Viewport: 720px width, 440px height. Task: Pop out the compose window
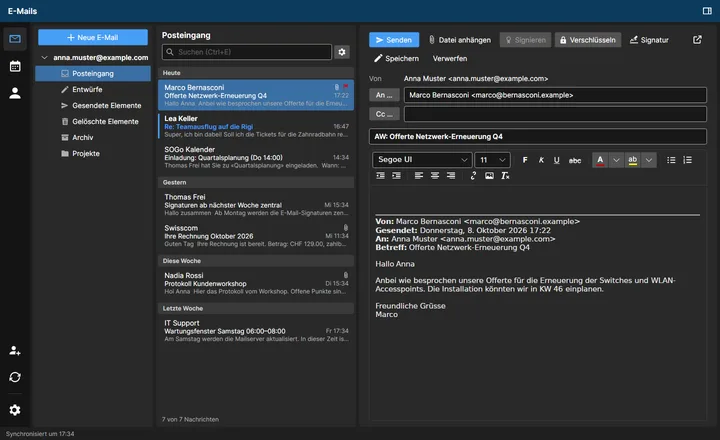(697, 40)
